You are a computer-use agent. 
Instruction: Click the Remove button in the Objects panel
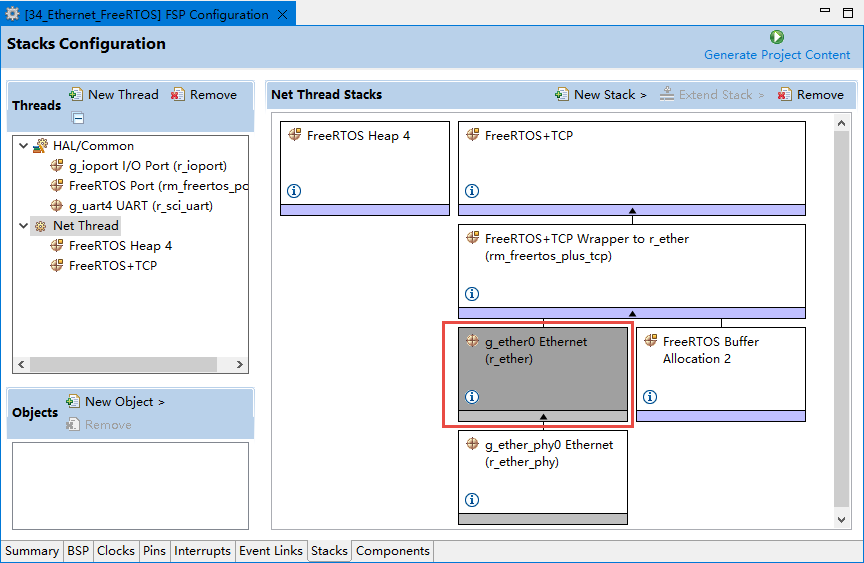click(99, 425)
